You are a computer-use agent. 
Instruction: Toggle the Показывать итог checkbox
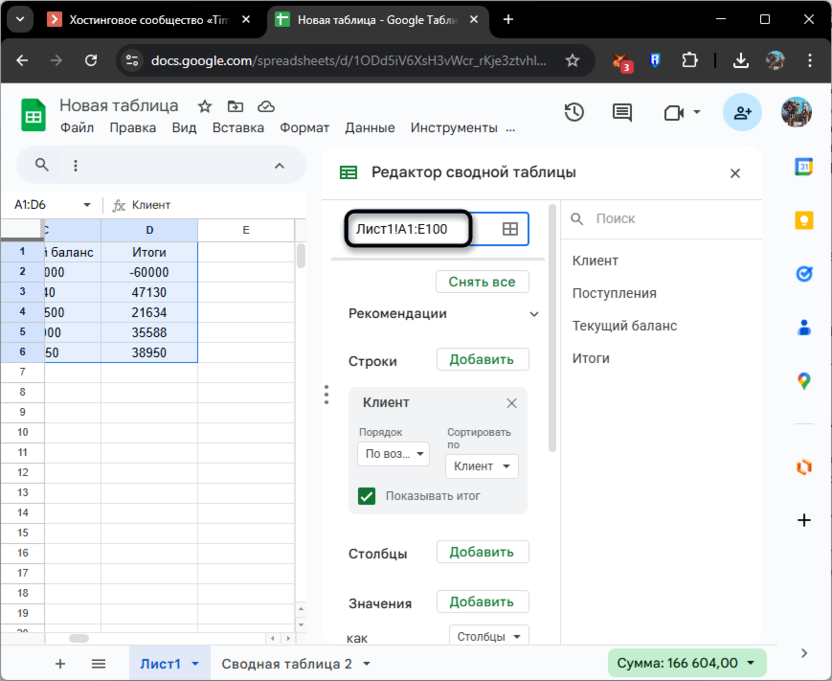click(367, 495)
